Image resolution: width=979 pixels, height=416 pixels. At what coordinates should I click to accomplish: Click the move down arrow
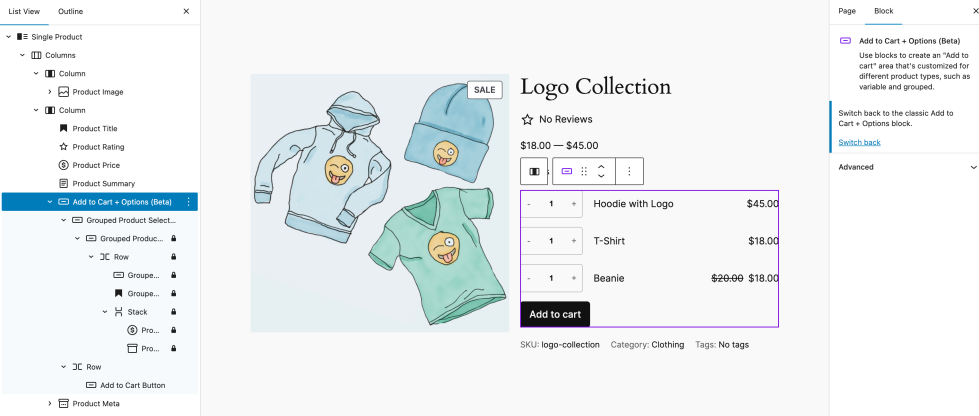(601, 176)
